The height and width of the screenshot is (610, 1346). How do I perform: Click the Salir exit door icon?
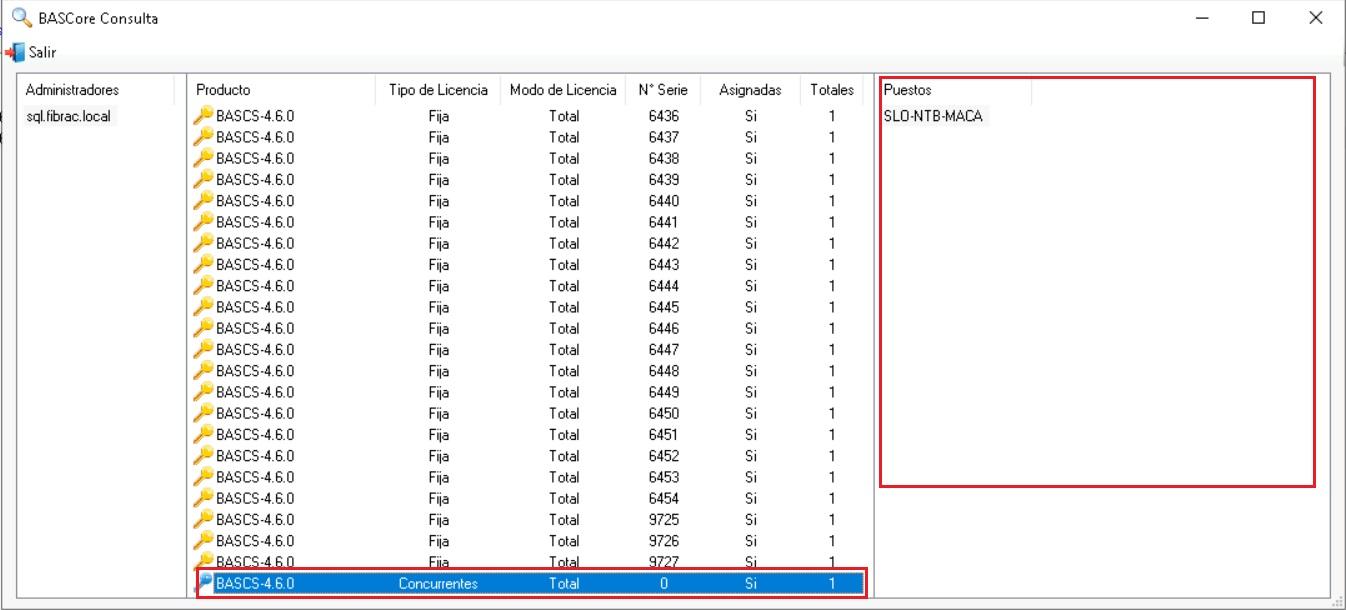[15, 52]
